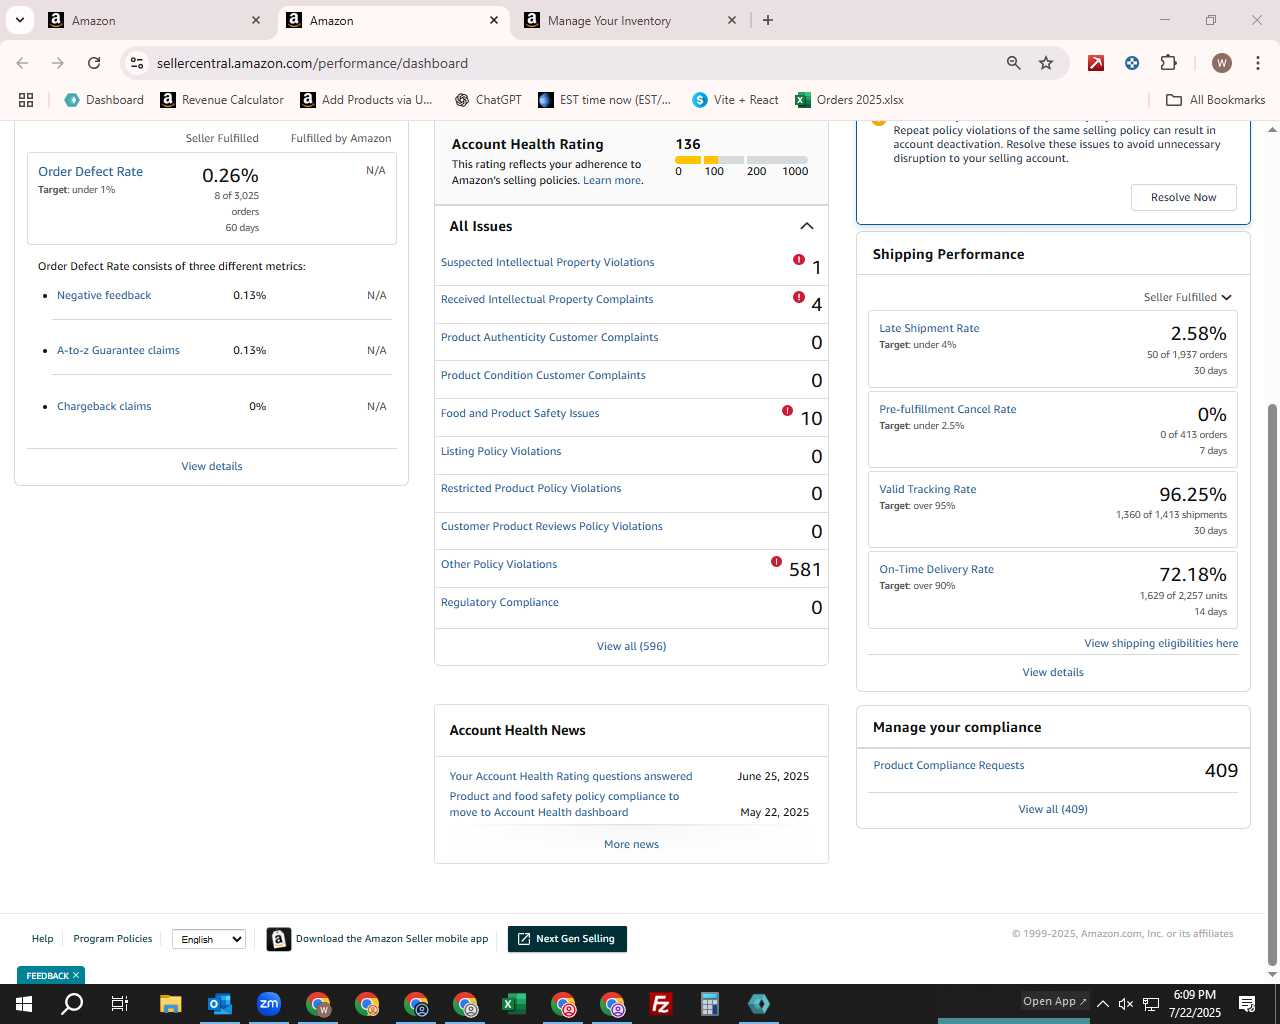Switch to the first Amazon tab

[x=154, y=20]
